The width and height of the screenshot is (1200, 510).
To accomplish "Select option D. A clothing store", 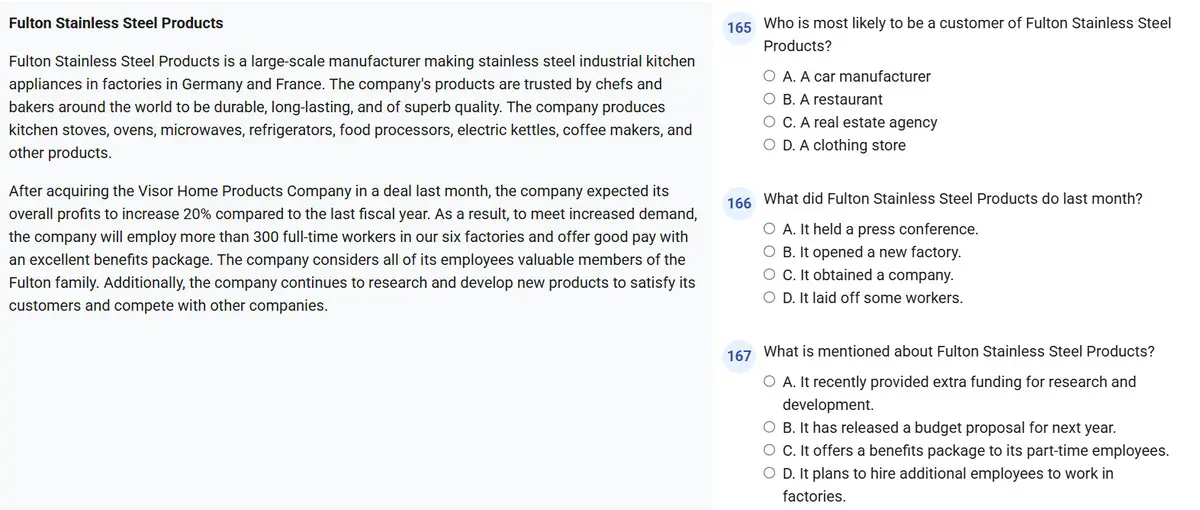I will click(x=769, y=145).
